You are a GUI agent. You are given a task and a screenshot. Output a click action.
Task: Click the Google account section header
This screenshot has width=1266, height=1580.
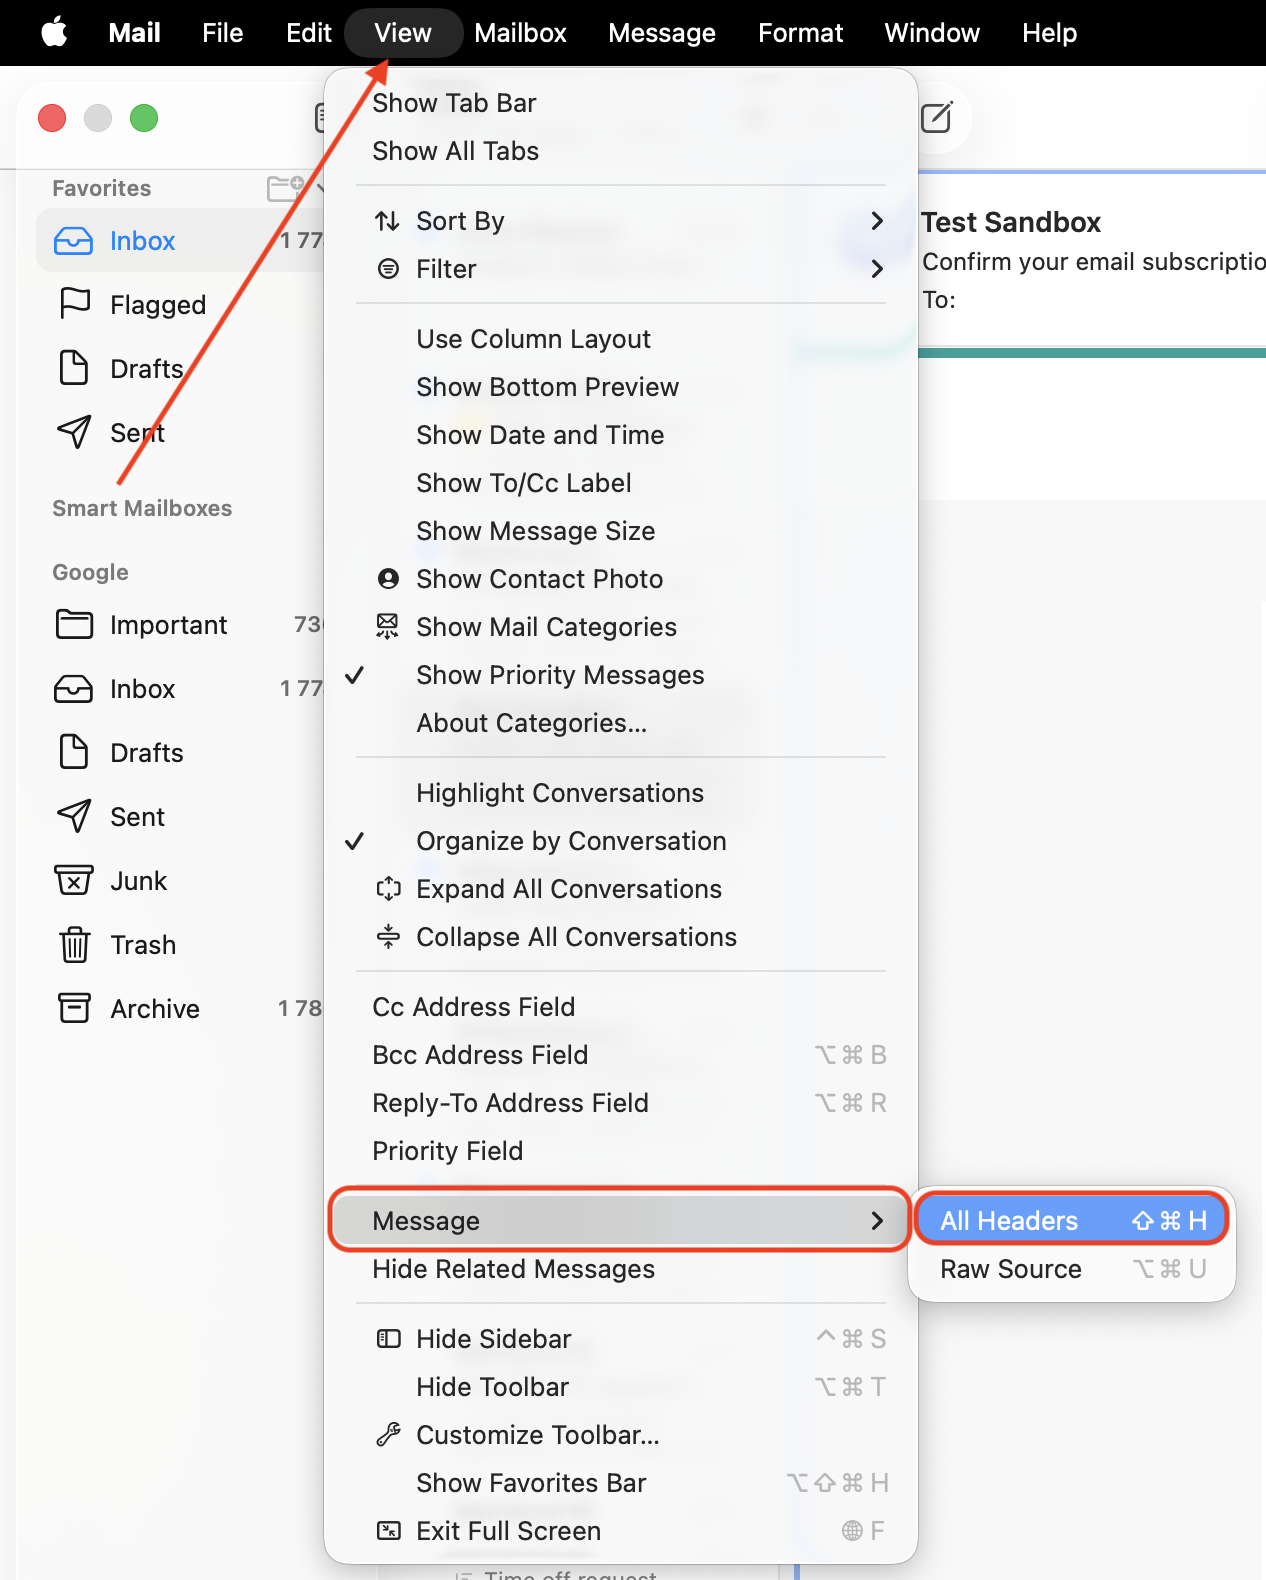90,572
